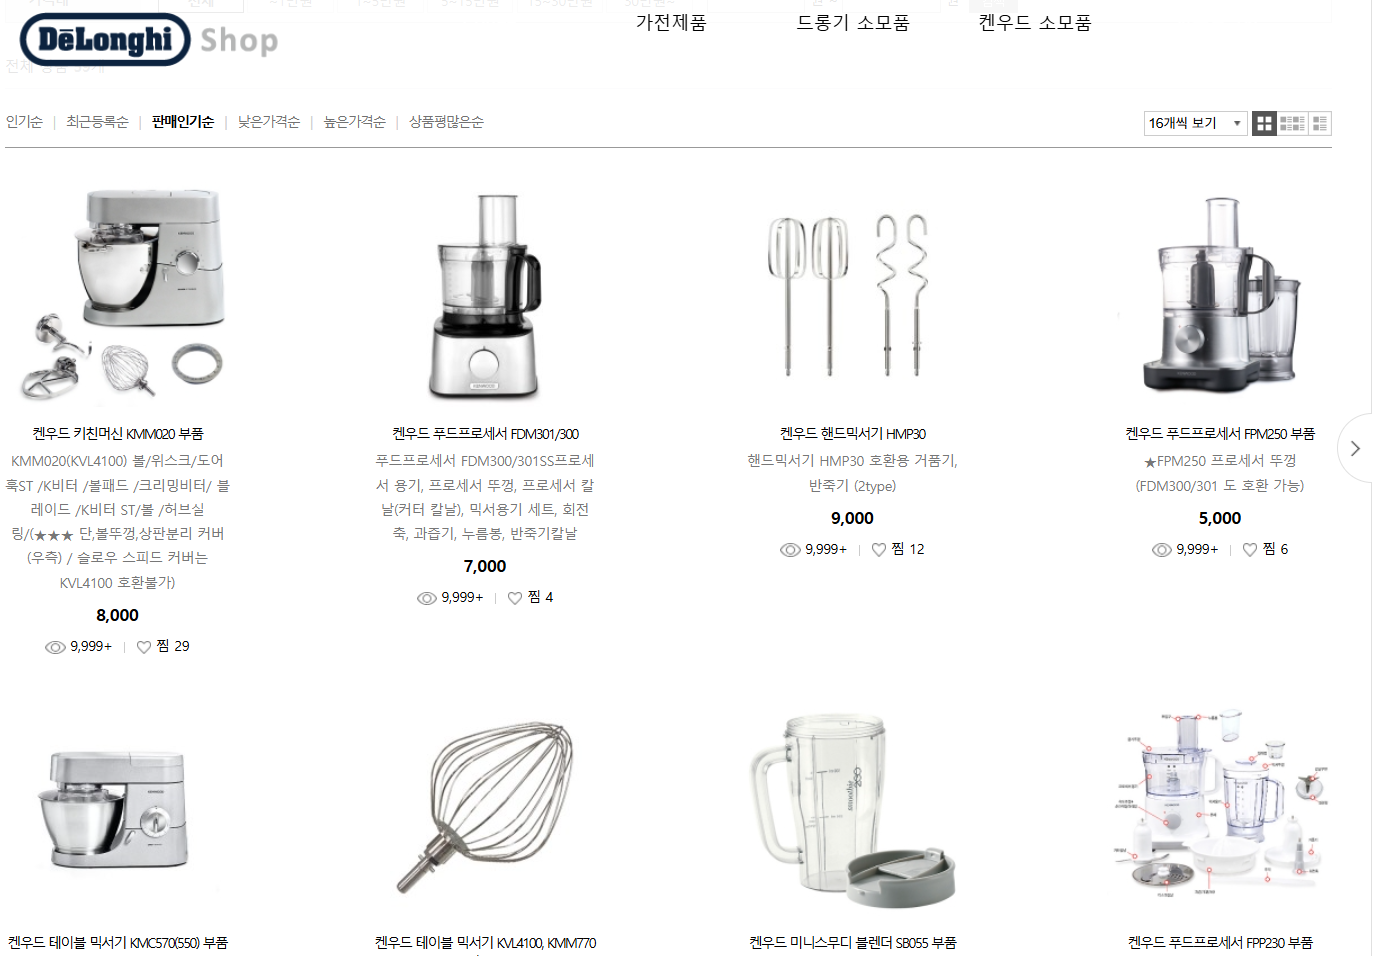Viewport: 1375px width, 956px height.
Task: Click eye view-count icon on HMP30 item
Action: (x=790, y=549)
